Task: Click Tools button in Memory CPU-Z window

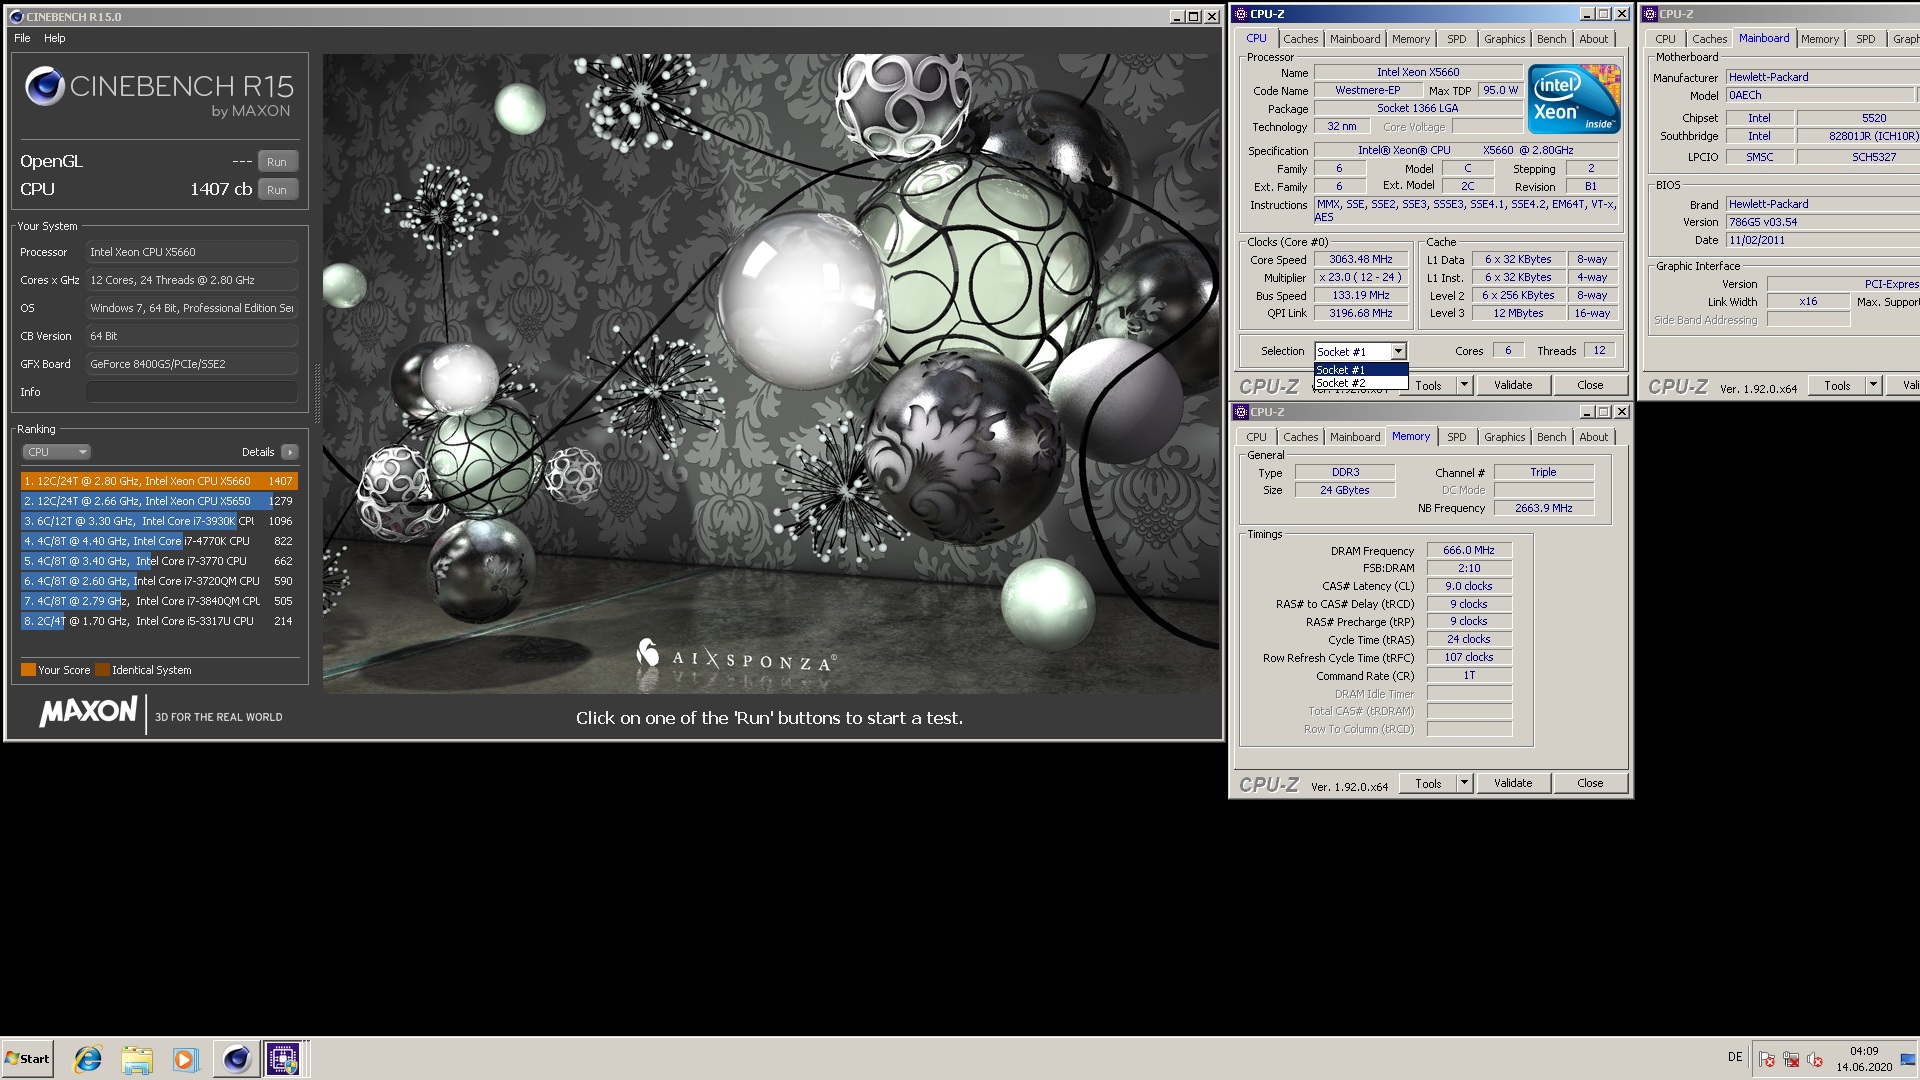Action: tap(1428, 783)
